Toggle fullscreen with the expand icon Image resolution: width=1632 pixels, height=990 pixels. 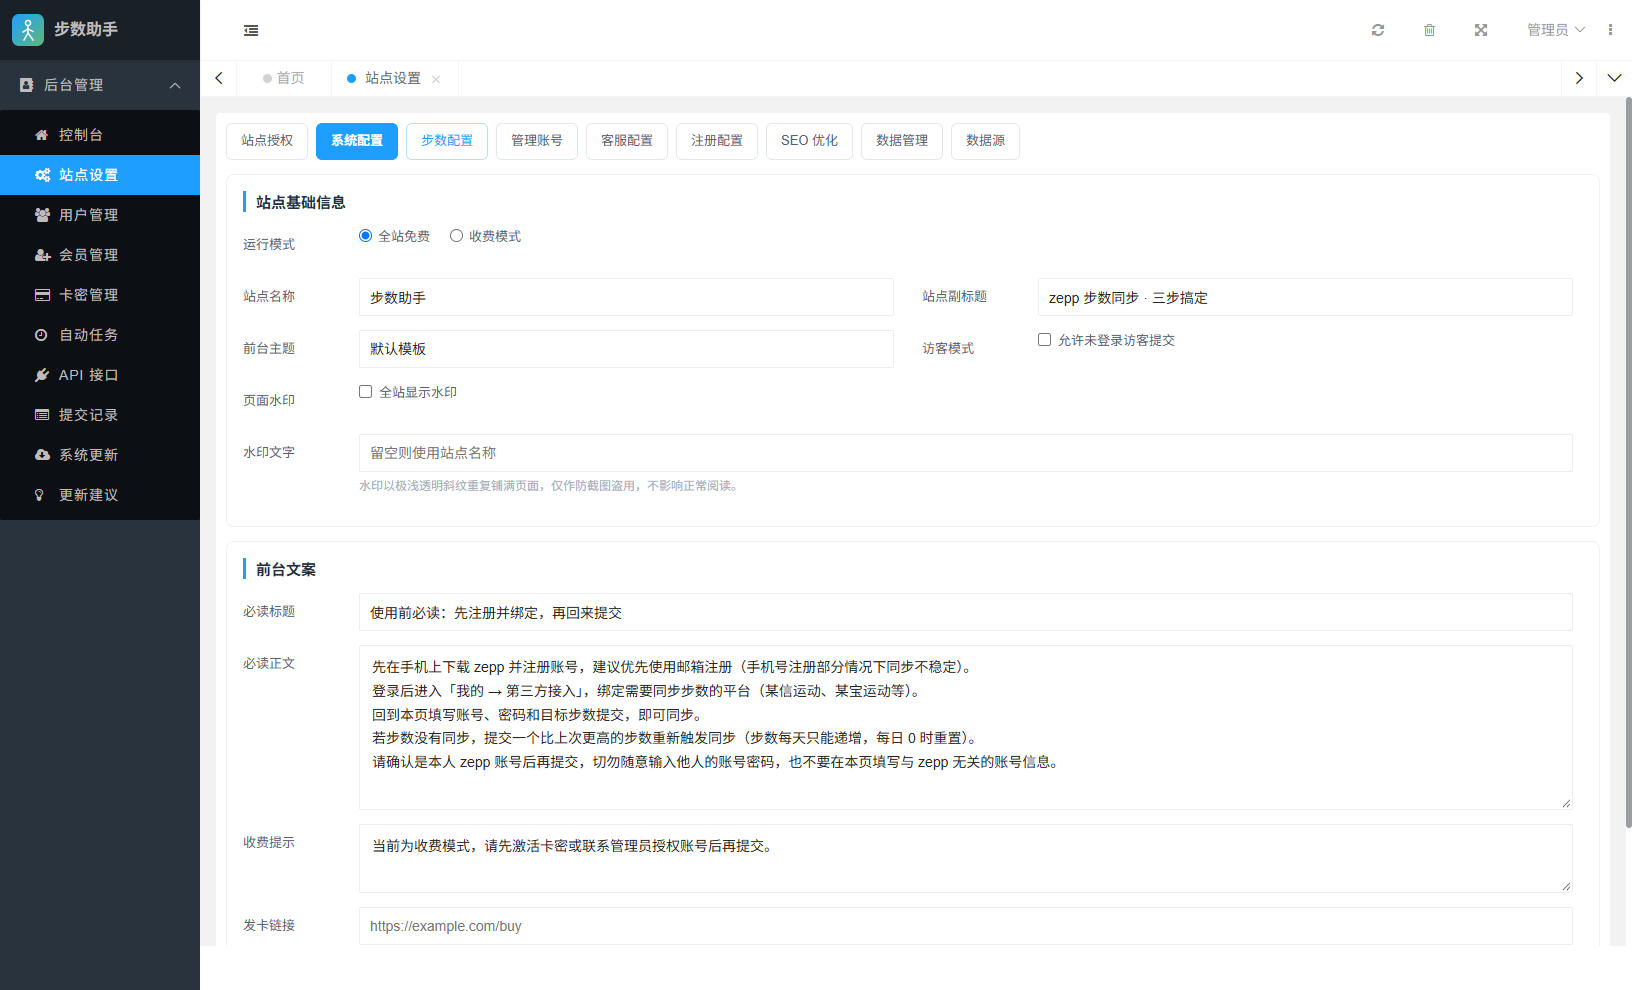[x=1481, y=30]
